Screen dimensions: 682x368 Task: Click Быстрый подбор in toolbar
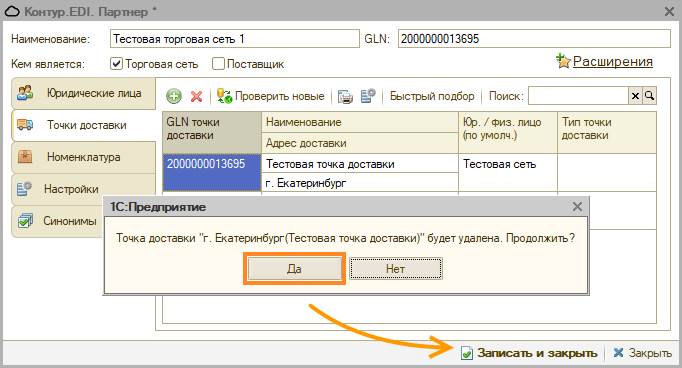coord(432,96)
